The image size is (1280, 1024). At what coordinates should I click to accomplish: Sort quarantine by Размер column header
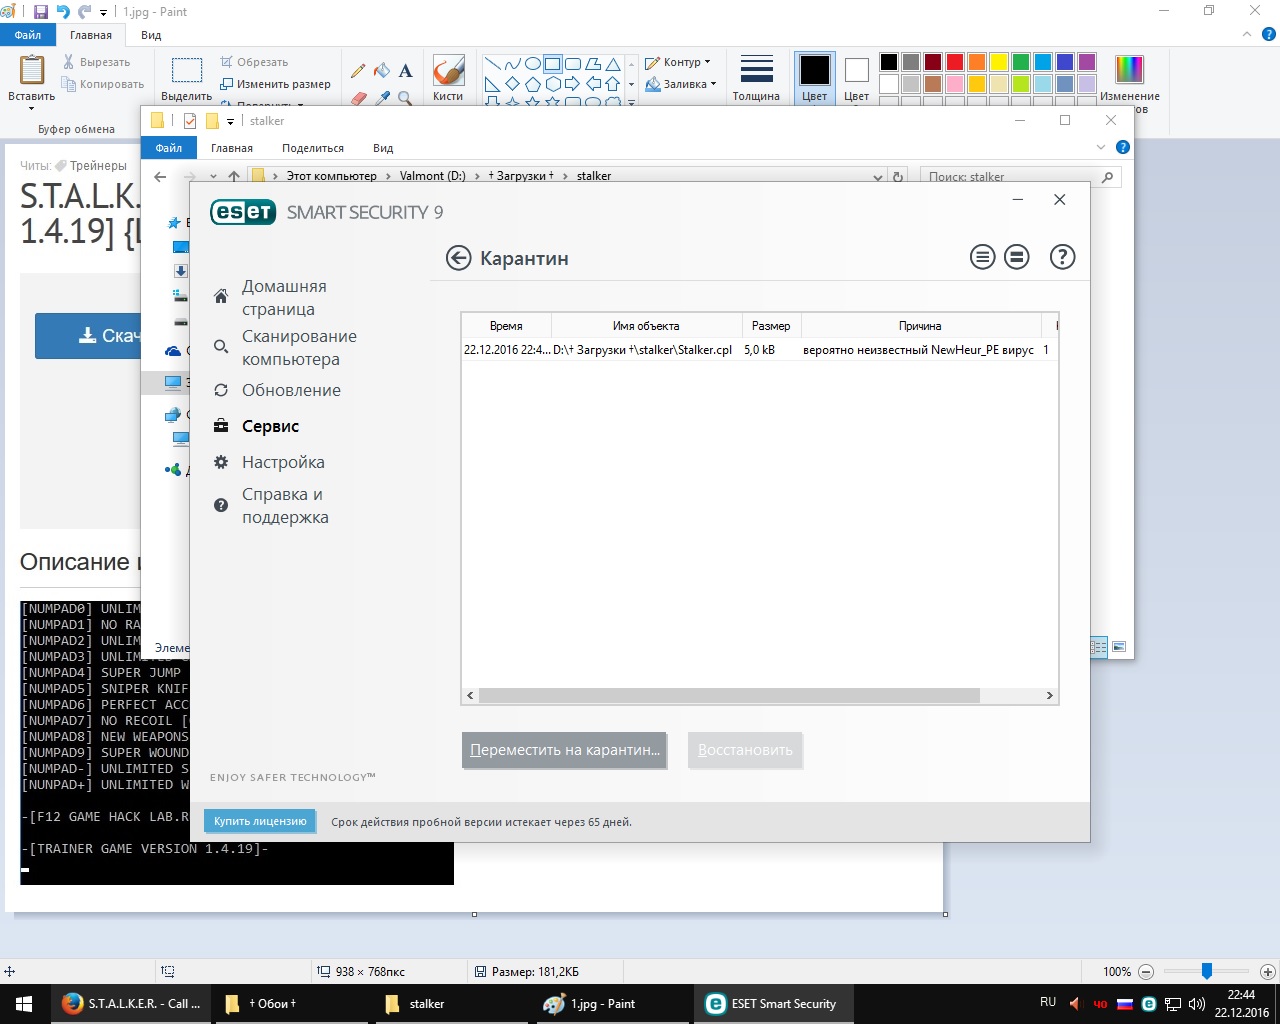771,326
